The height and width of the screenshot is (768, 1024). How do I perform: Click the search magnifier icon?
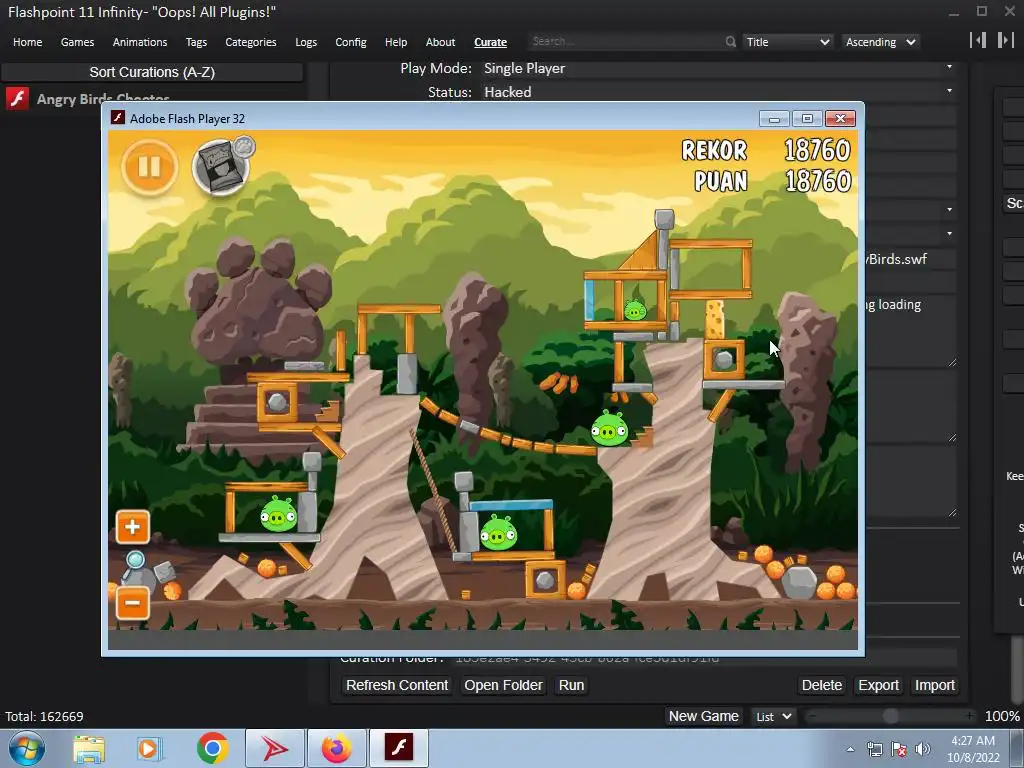730,42
